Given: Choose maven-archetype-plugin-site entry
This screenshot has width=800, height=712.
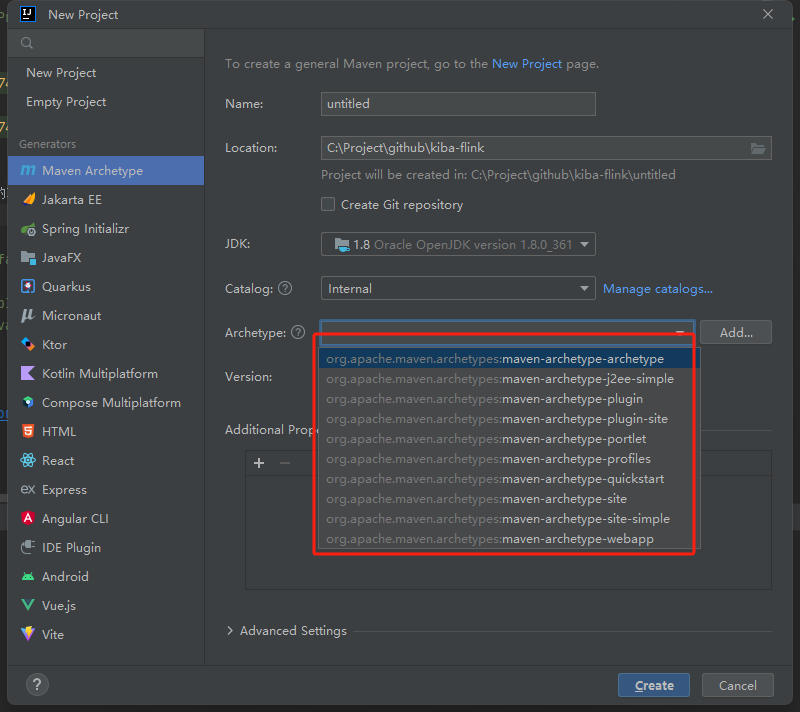Looking at the screenshot, I should coord(509,419).
